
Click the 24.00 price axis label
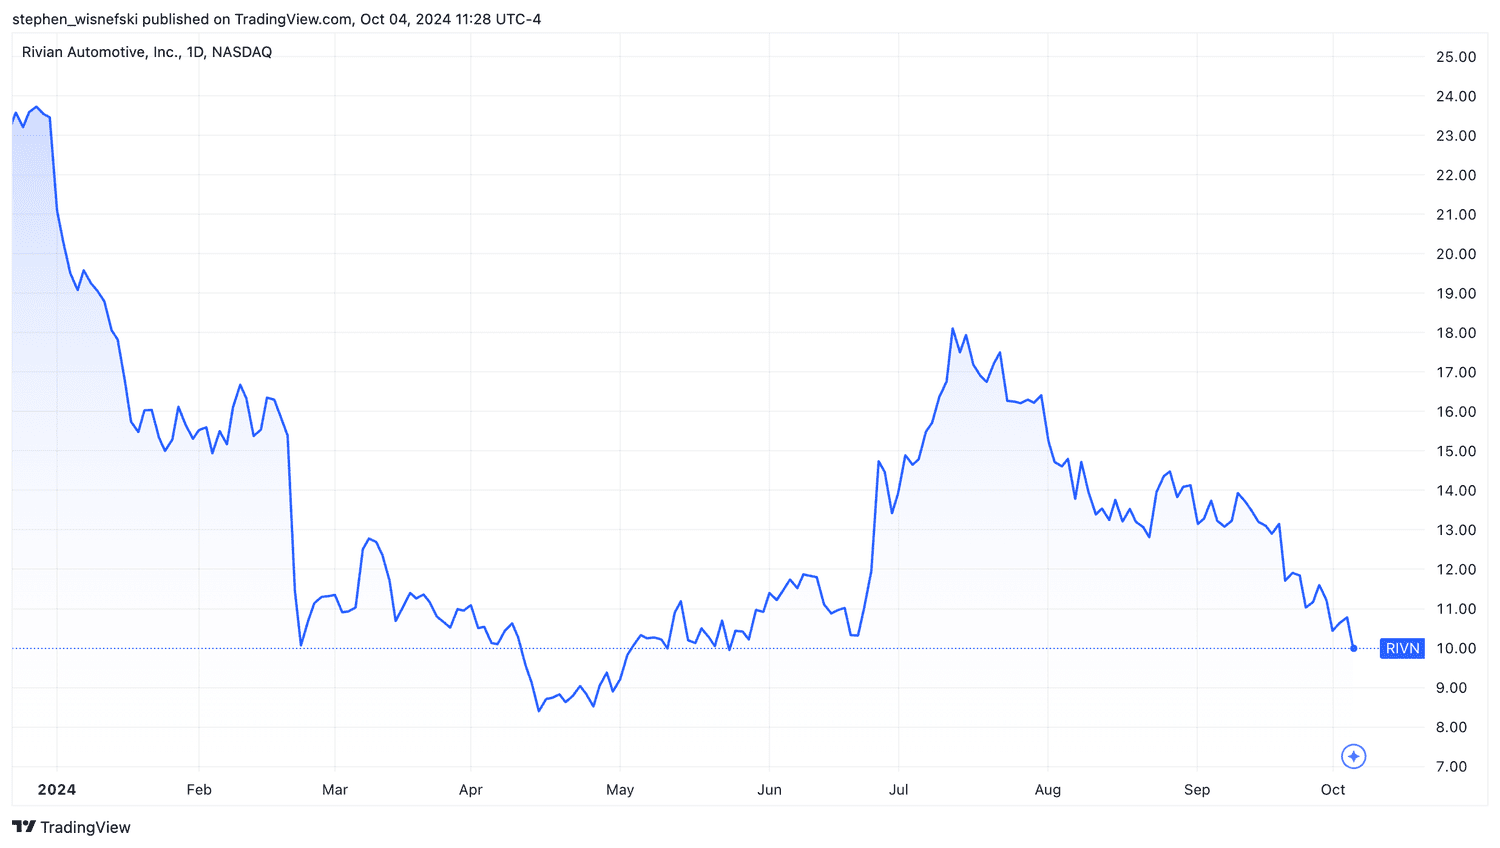pos(1456,96)
